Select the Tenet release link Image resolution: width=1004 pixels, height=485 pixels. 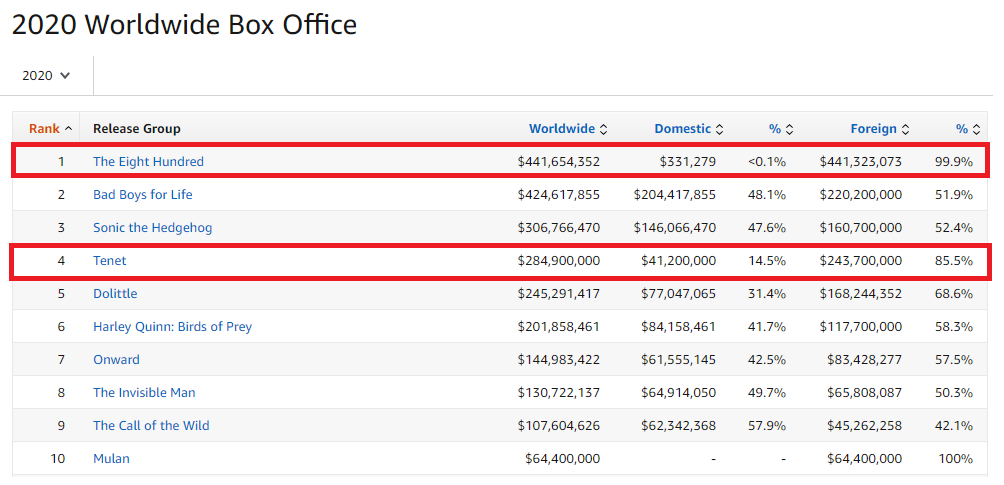point(110,261)
